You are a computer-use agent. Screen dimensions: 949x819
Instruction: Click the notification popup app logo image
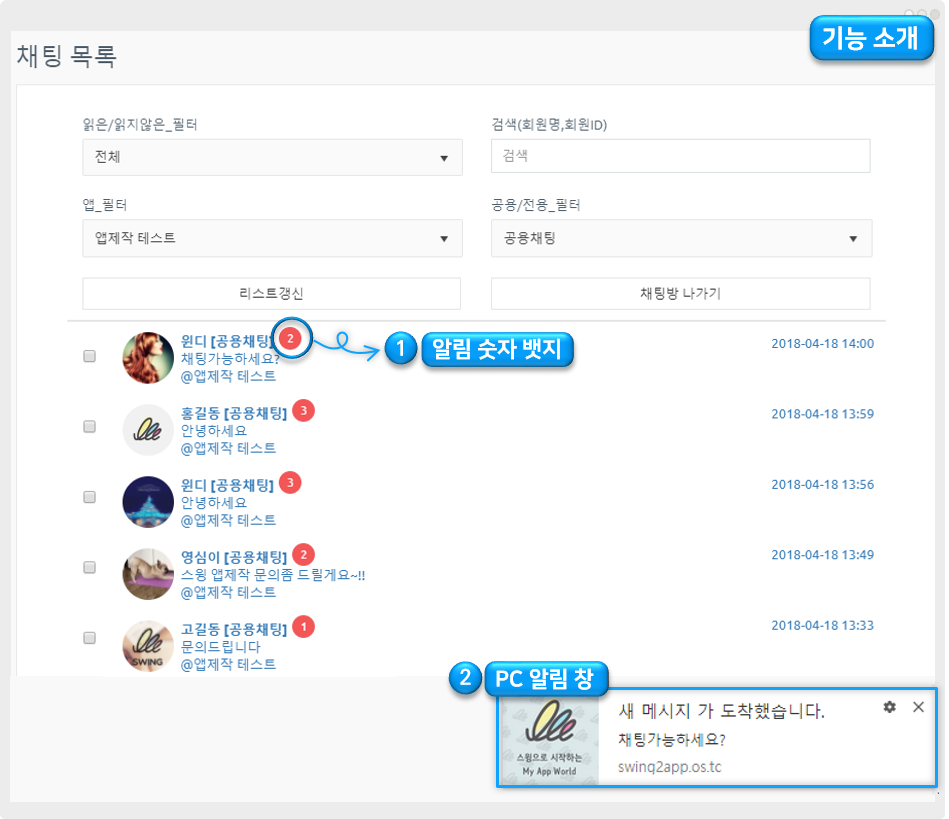tap(549, 738)
